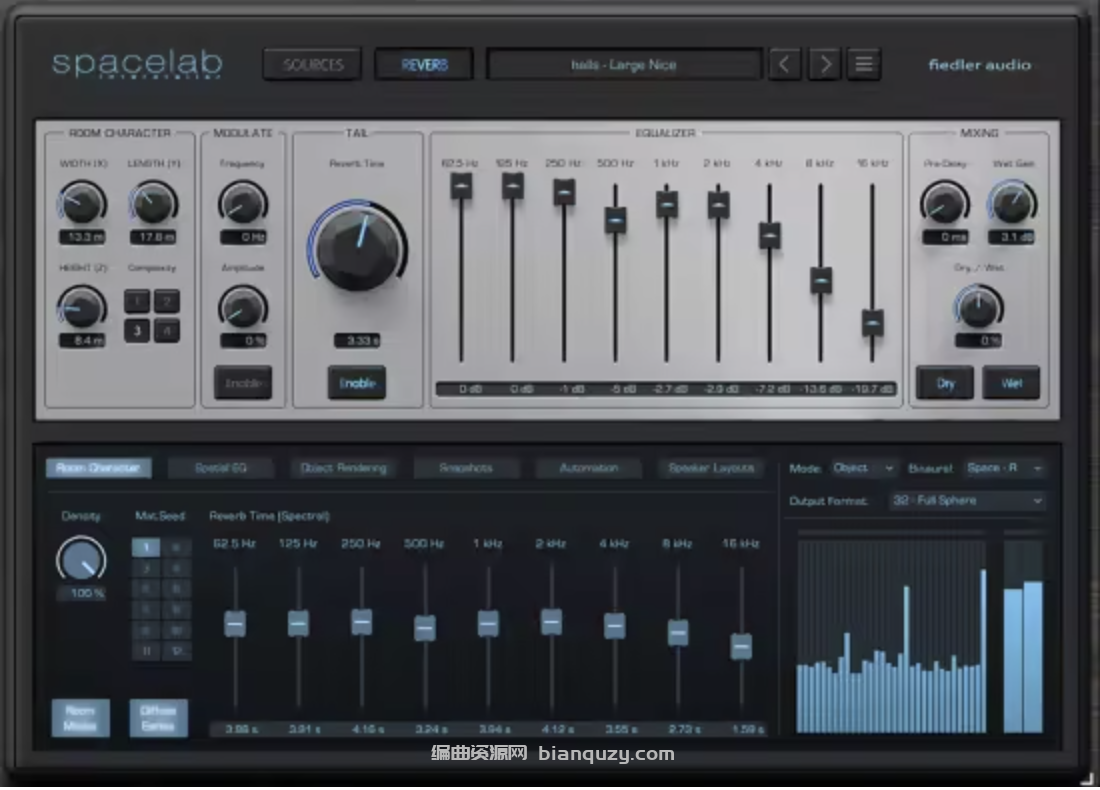The image size is (1100, 790).
Task: Go to the previous preset arrow
Action: (785, 65)
